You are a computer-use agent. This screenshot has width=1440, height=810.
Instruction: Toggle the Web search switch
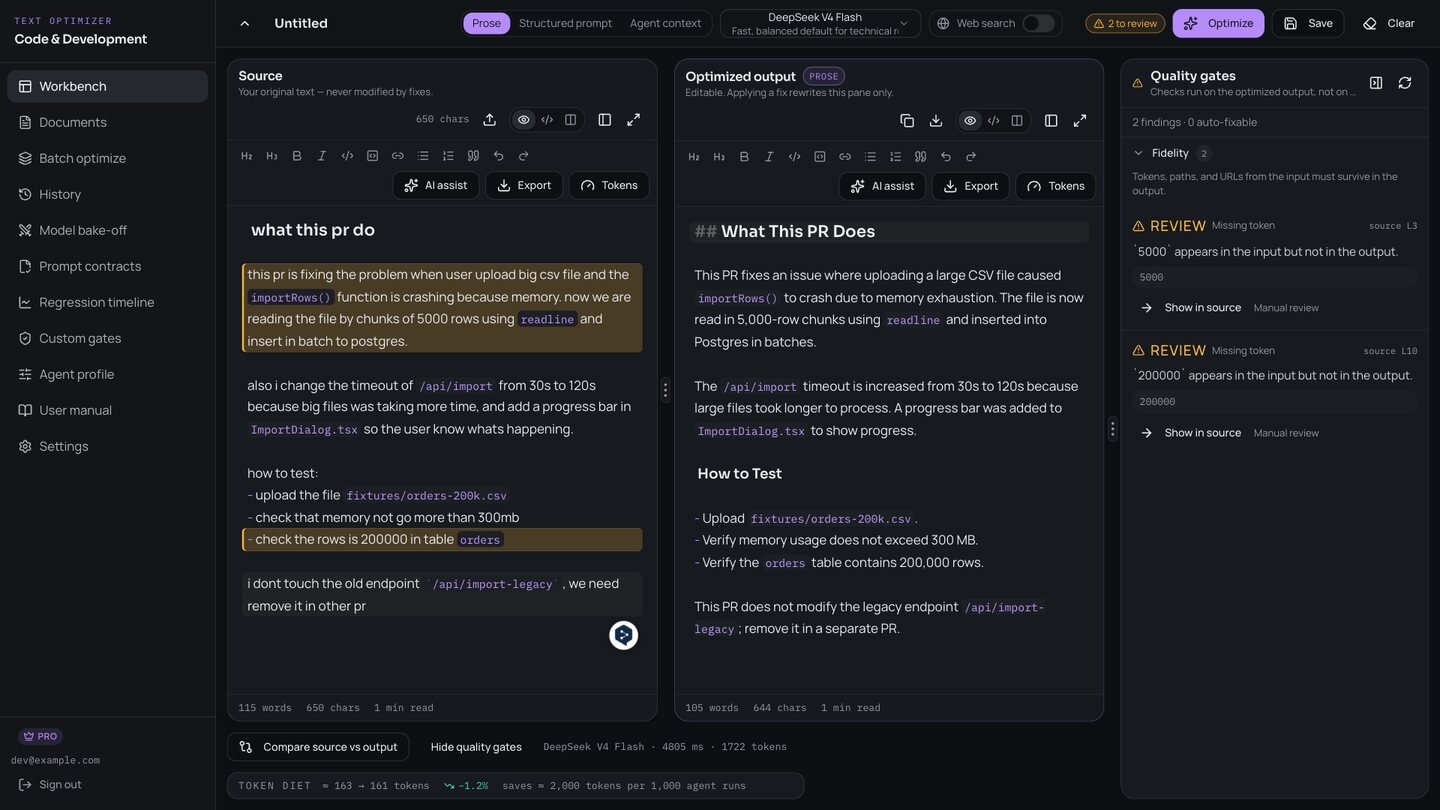pos(1038,23)
